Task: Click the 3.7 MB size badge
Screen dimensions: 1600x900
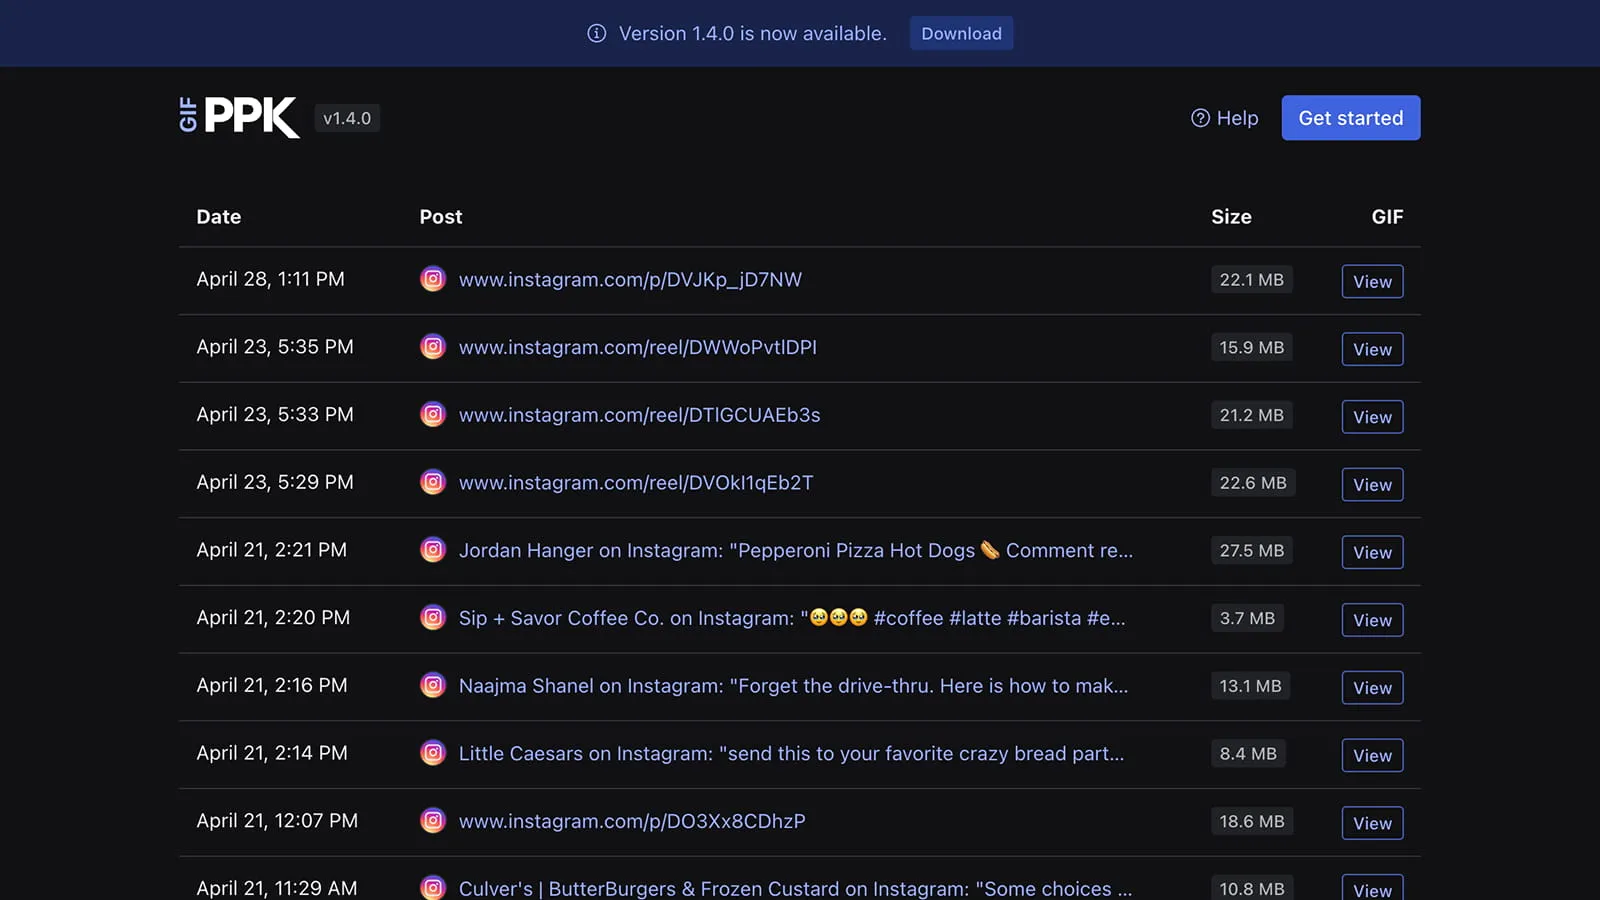Action: pos(1247,618)
